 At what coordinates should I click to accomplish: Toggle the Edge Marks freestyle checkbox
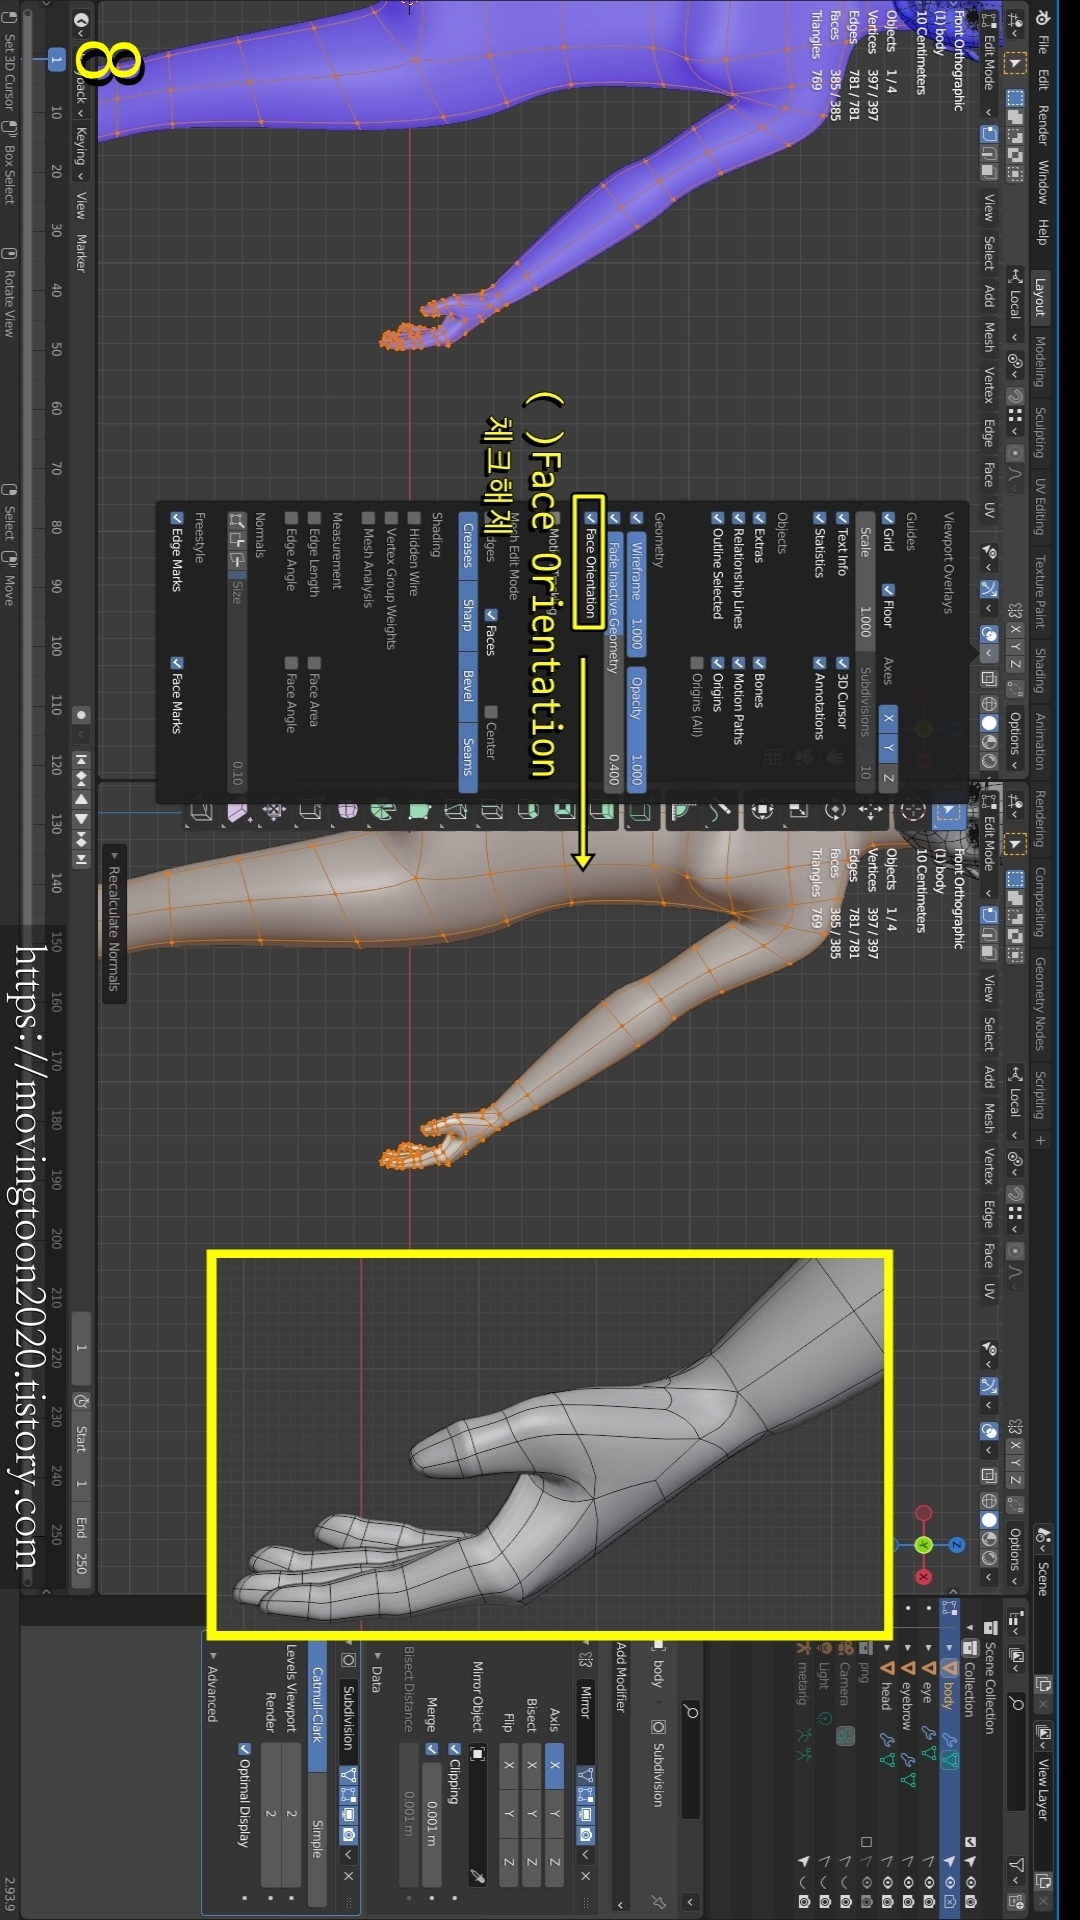176,519
